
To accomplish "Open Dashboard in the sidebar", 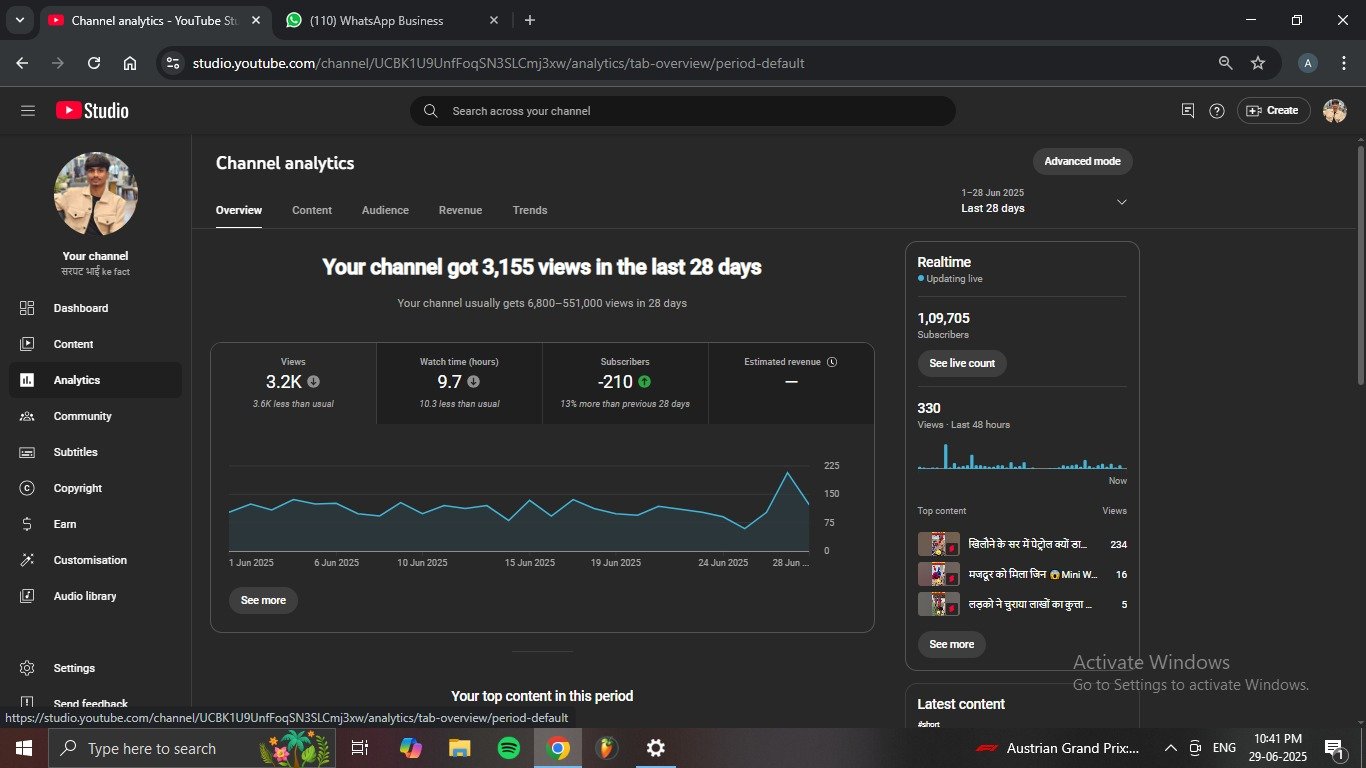I will coord(95,308).
